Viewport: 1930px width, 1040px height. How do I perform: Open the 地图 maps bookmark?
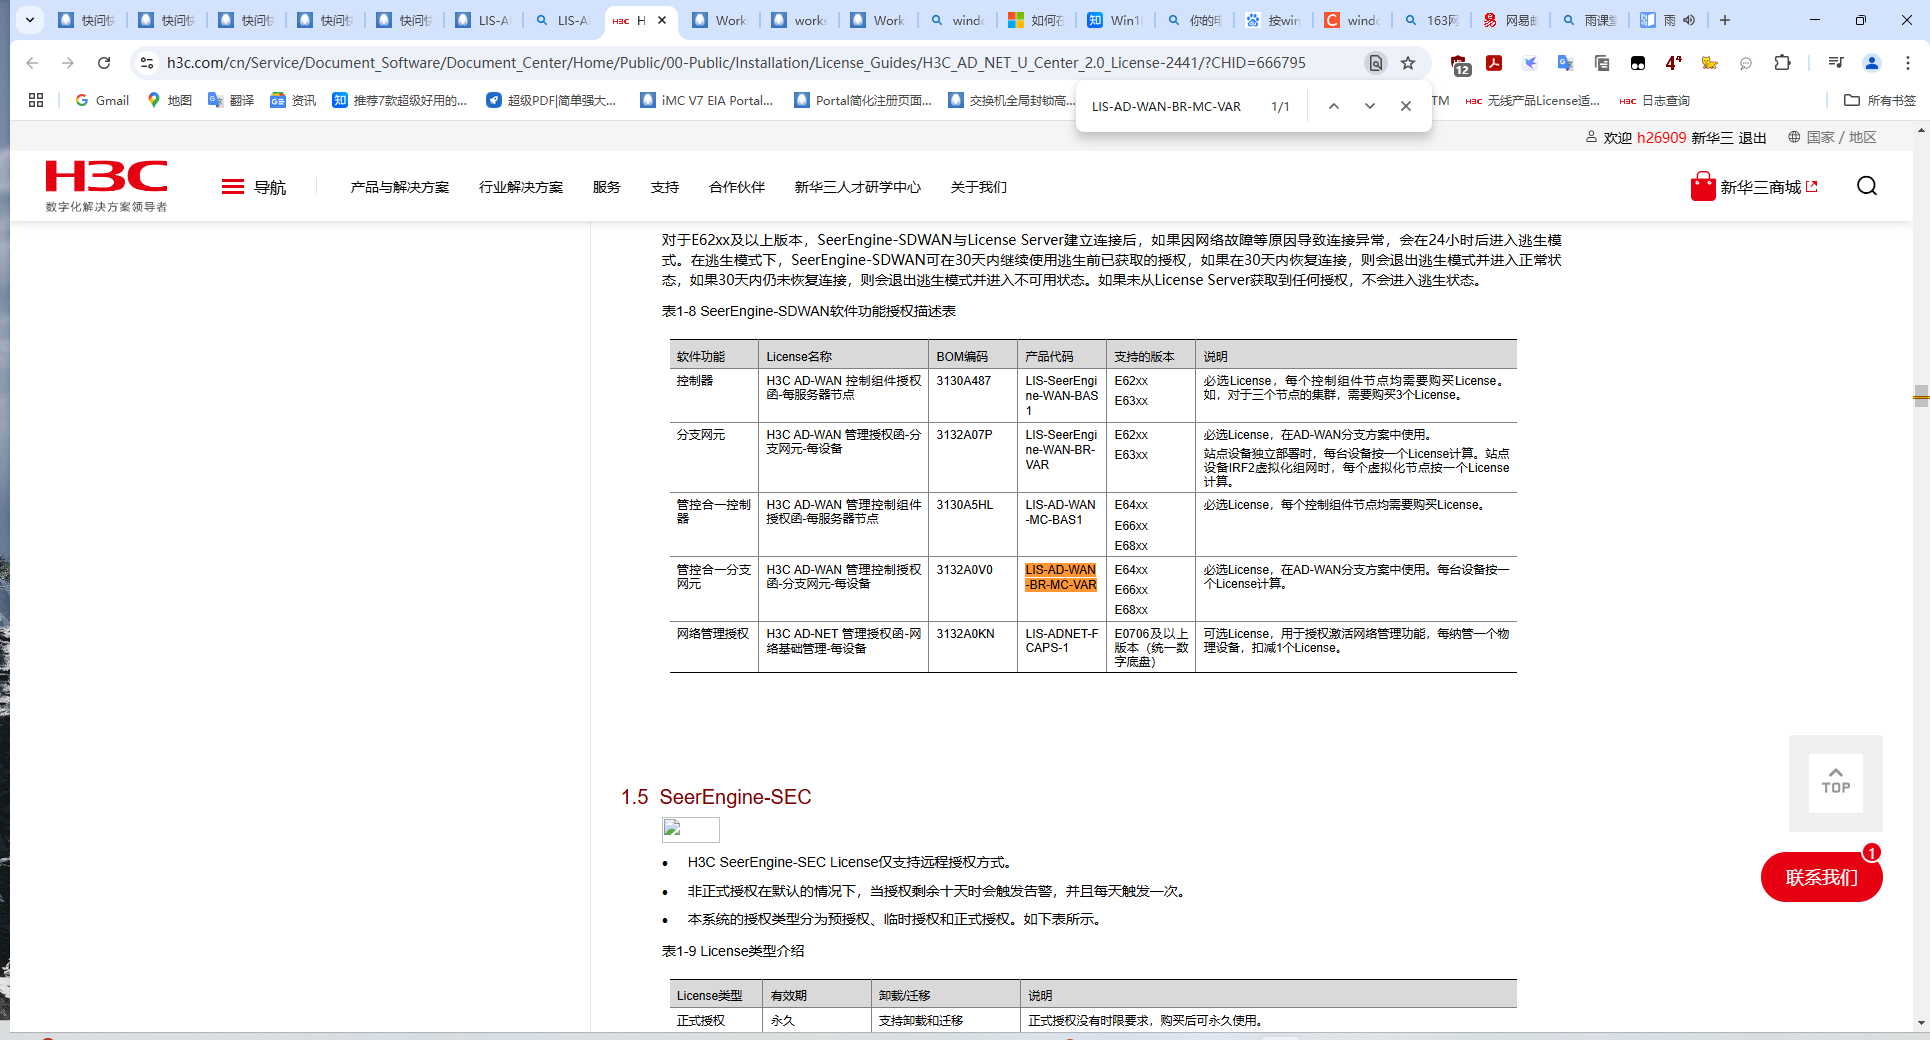point(169,100)
